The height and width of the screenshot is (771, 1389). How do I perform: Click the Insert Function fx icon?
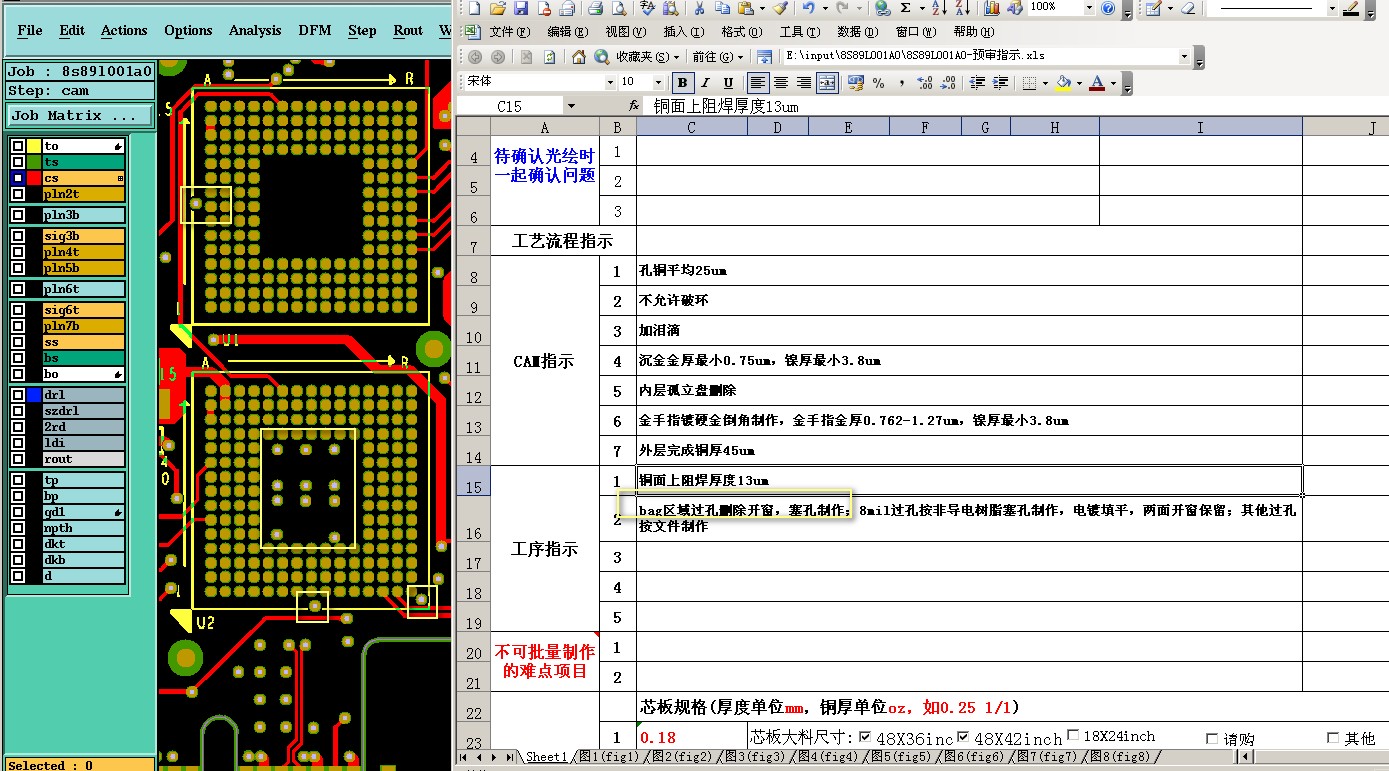pos(634,106)
